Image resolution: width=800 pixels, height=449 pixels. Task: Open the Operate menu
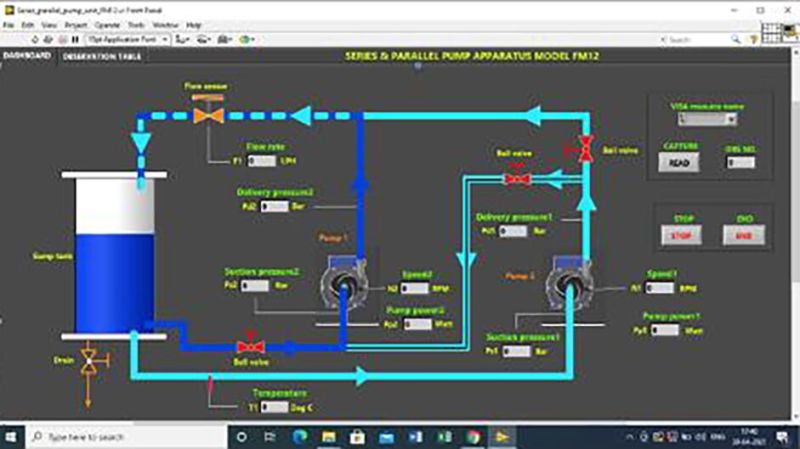tap(98, 24)
